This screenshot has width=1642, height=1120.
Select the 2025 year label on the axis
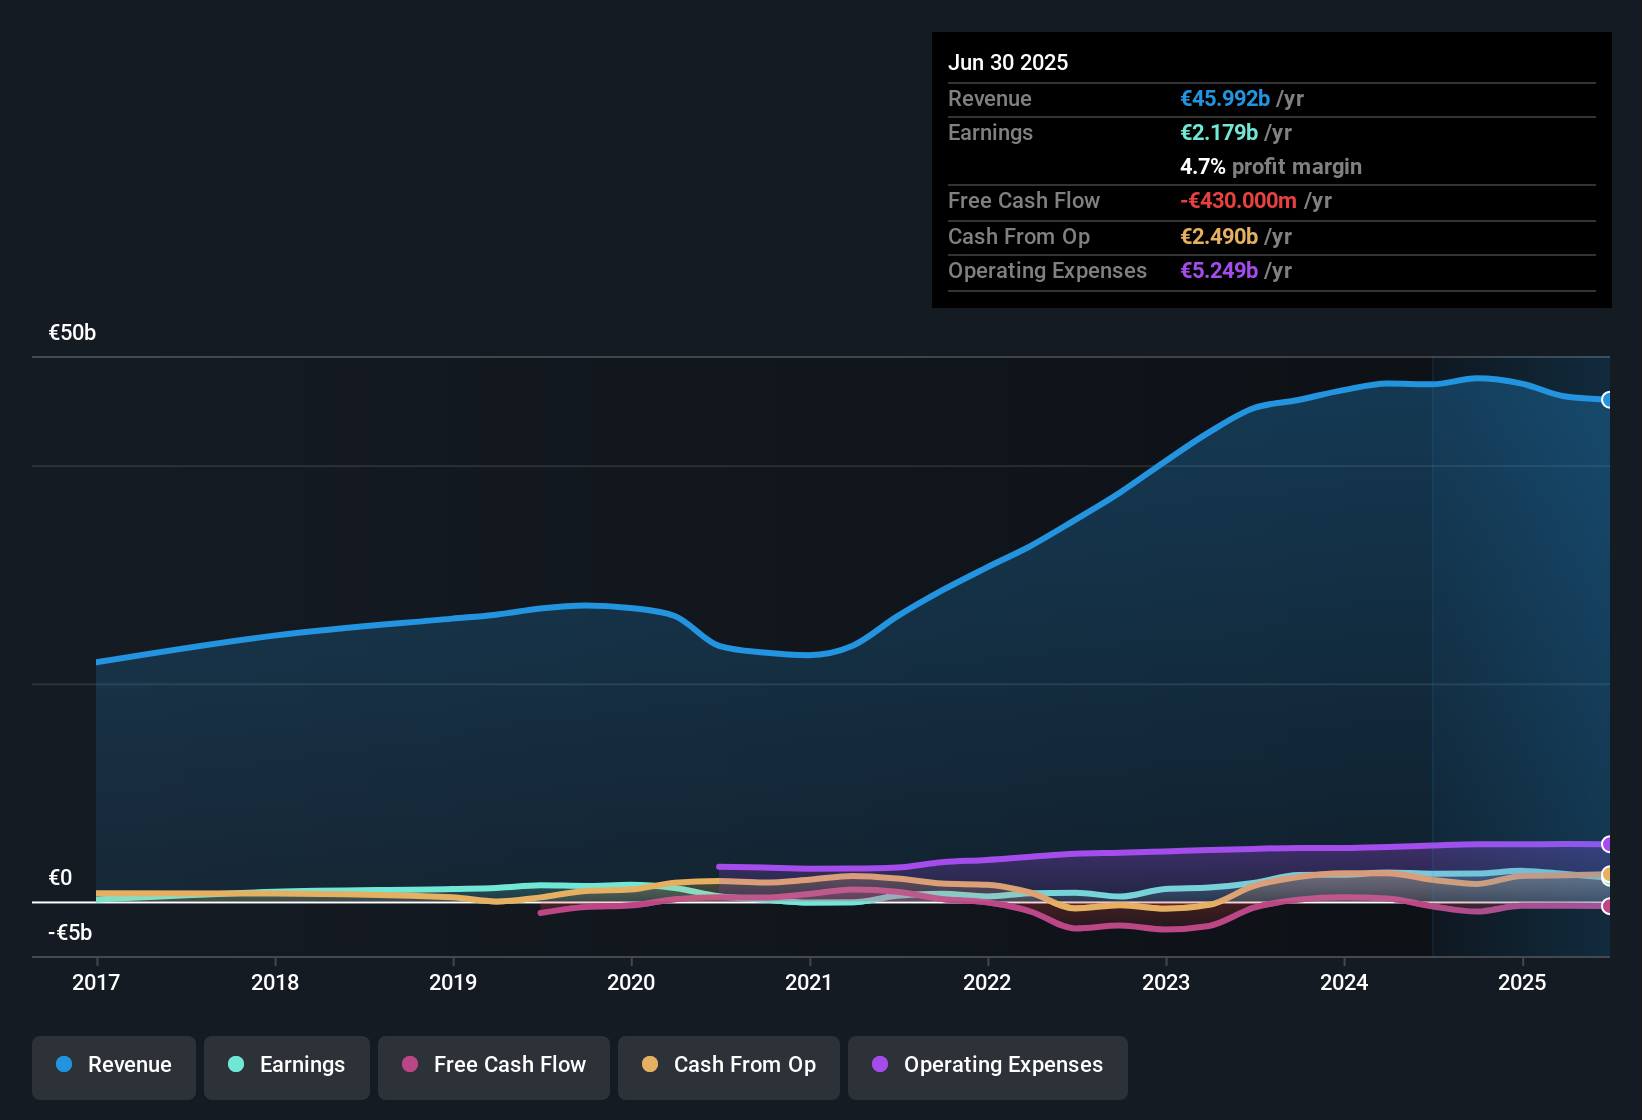click(x=1523, y=983)
